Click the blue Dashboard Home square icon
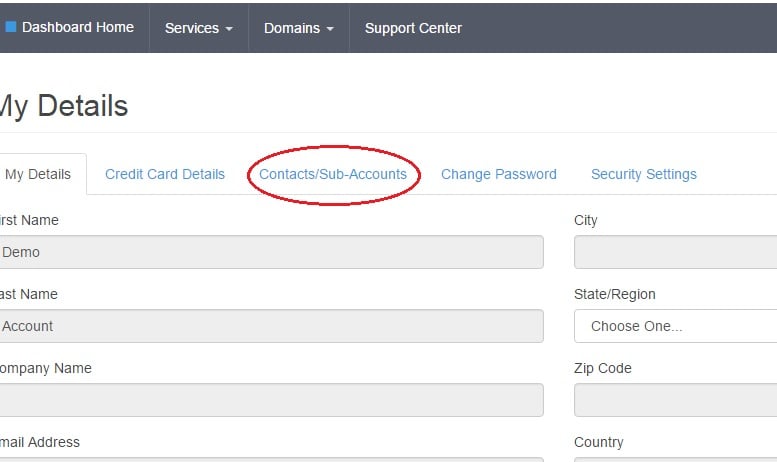Screen dimensions: 777x462 11,27
